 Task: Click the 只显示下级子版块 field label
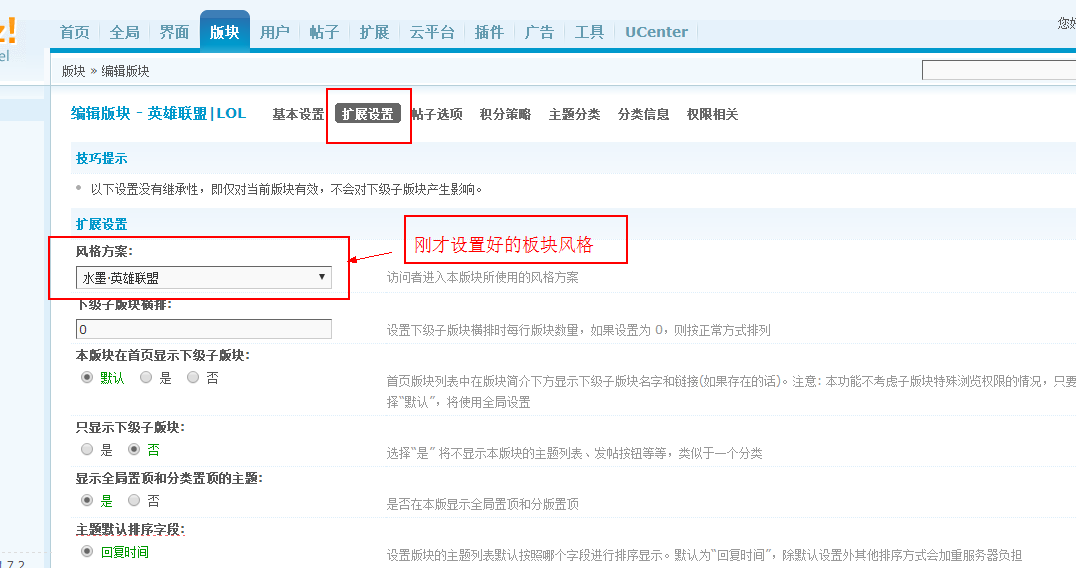click(130, 427)
